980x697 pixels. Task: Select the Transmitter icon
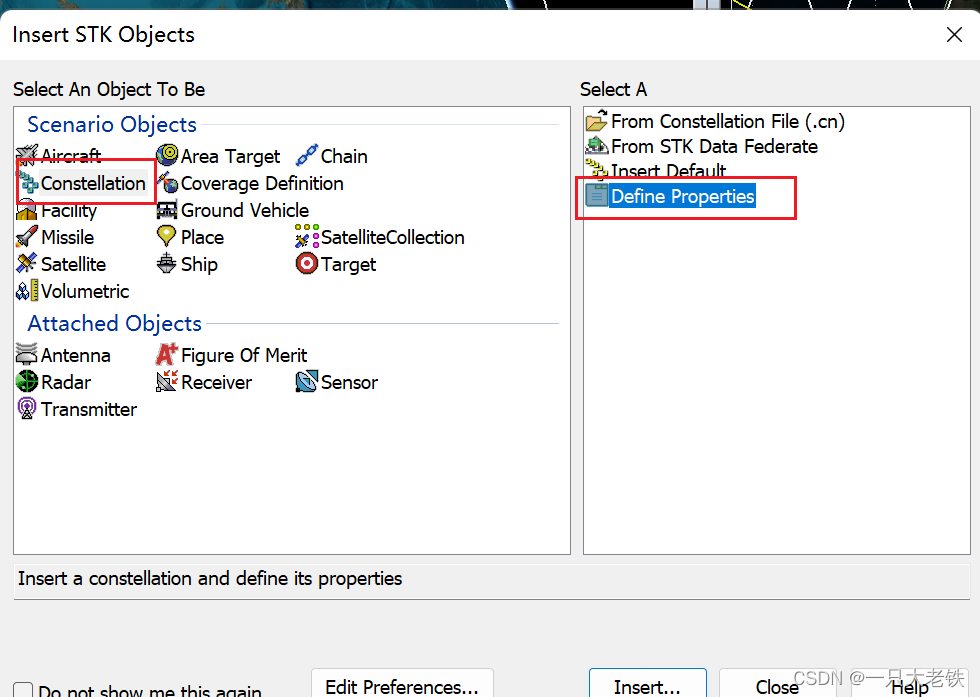pos(27,408)
